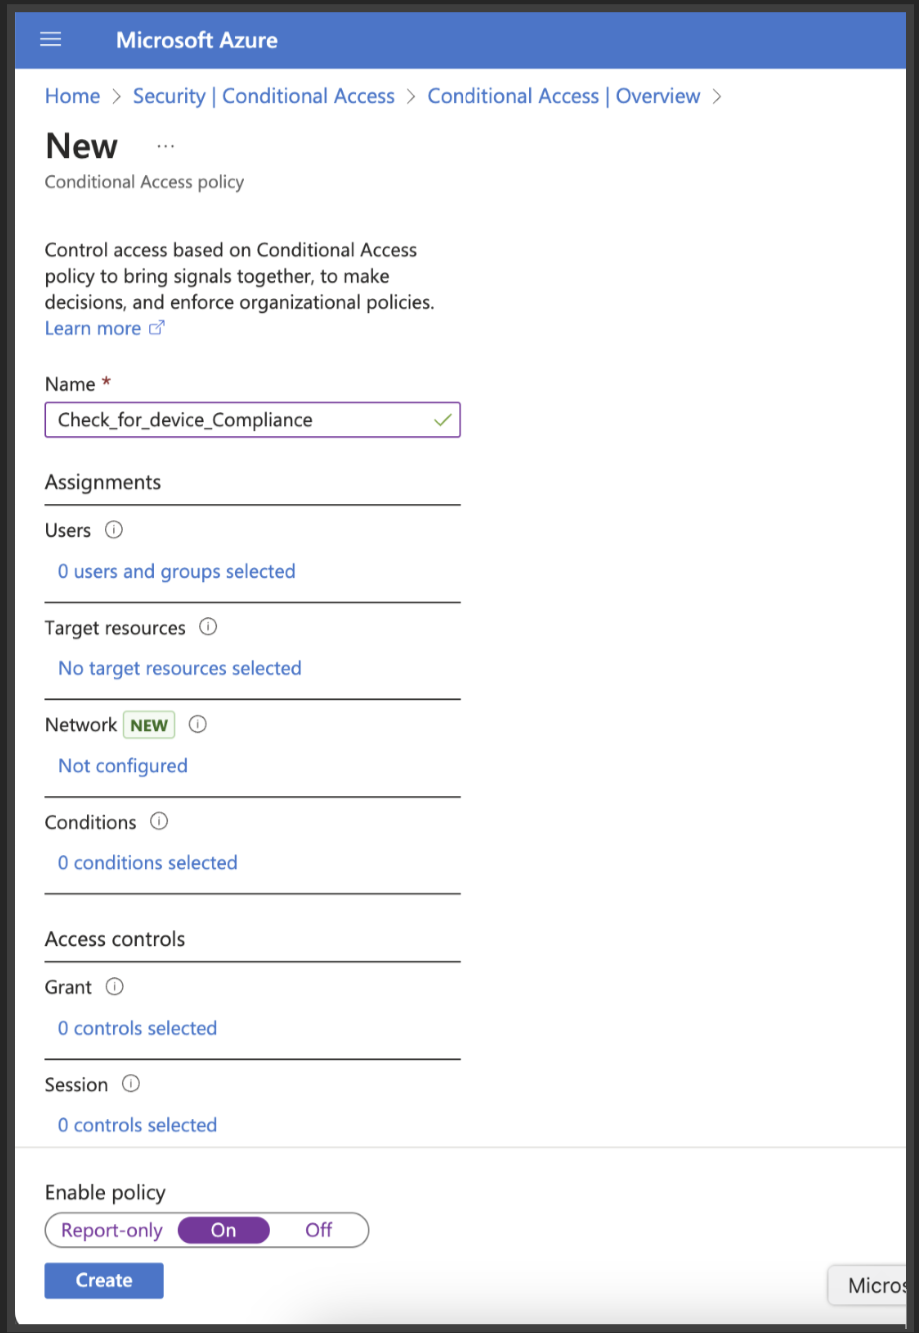Click the Conditions info icon
The width and height of the screenshot is (919, 1333).
pyautogui.click(x=159, y=821)
